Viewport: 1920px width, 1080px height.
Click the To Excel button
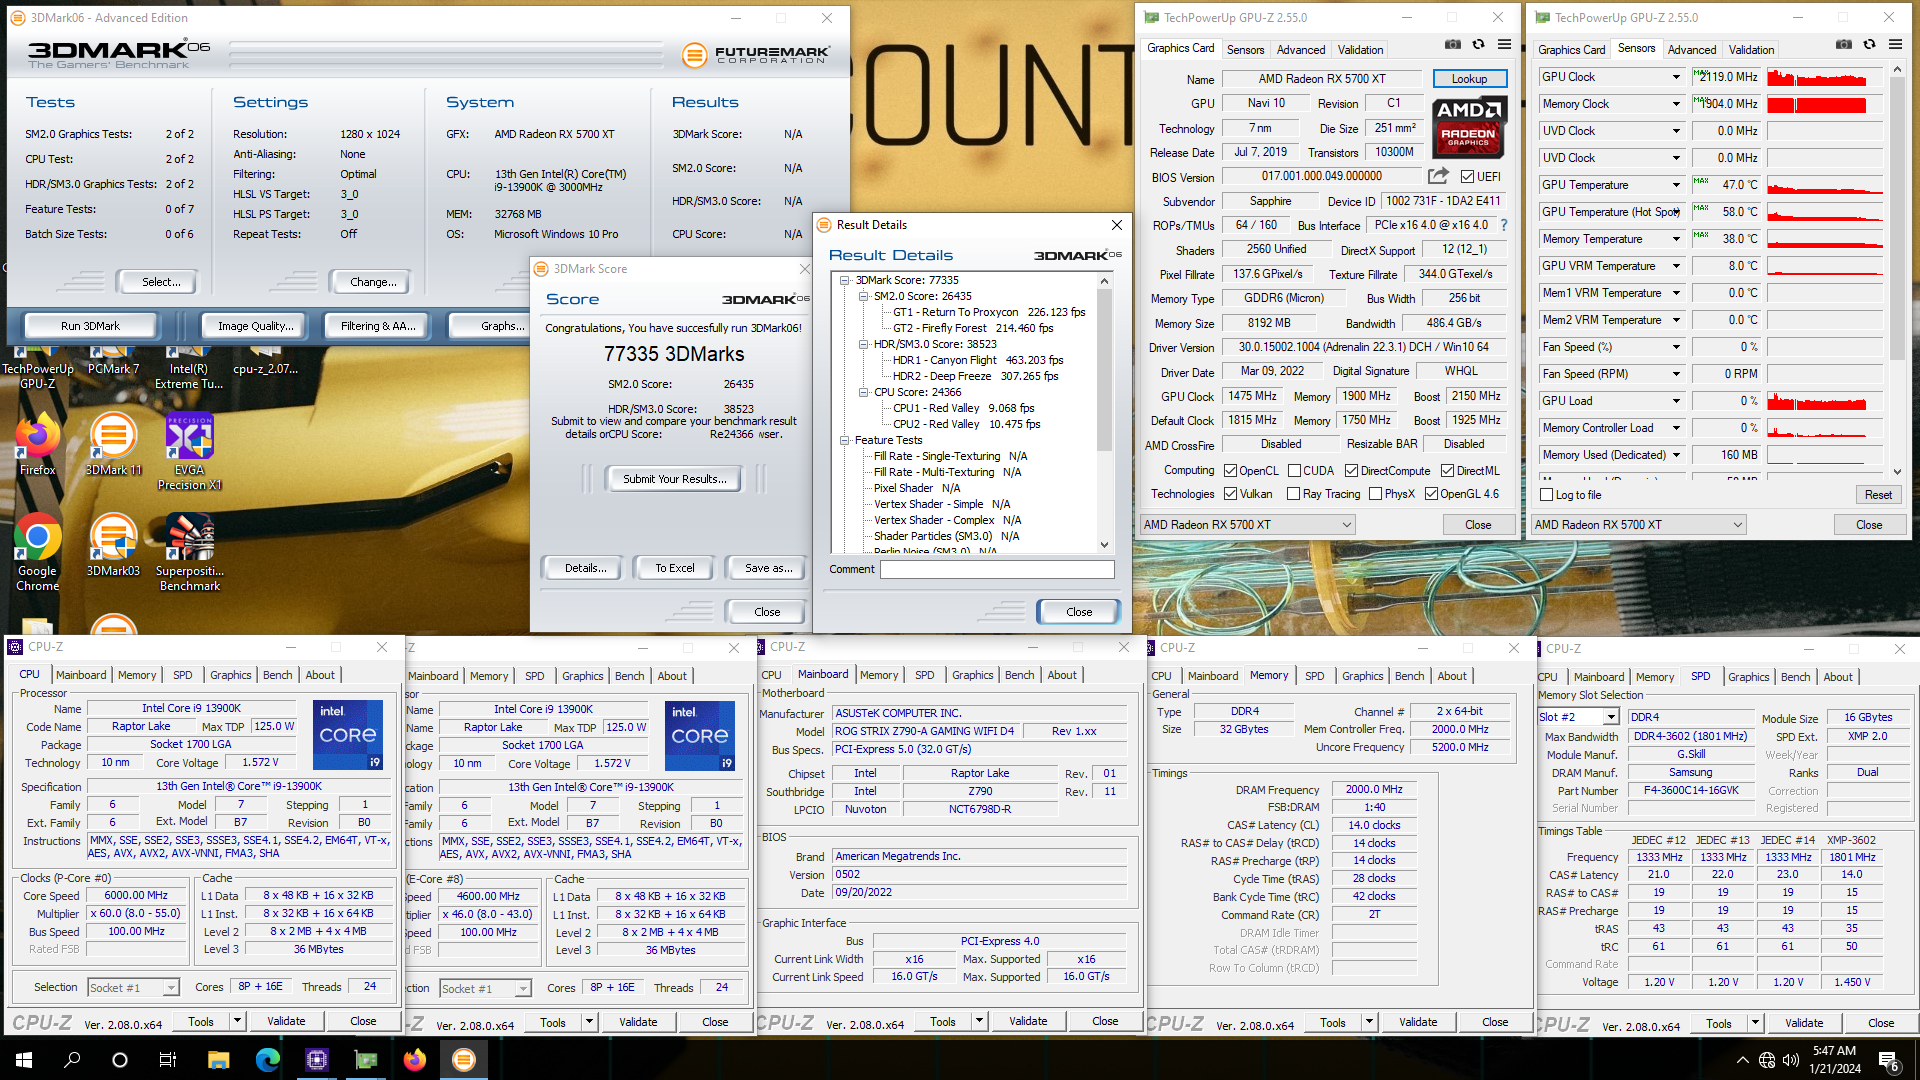point(674,568)
